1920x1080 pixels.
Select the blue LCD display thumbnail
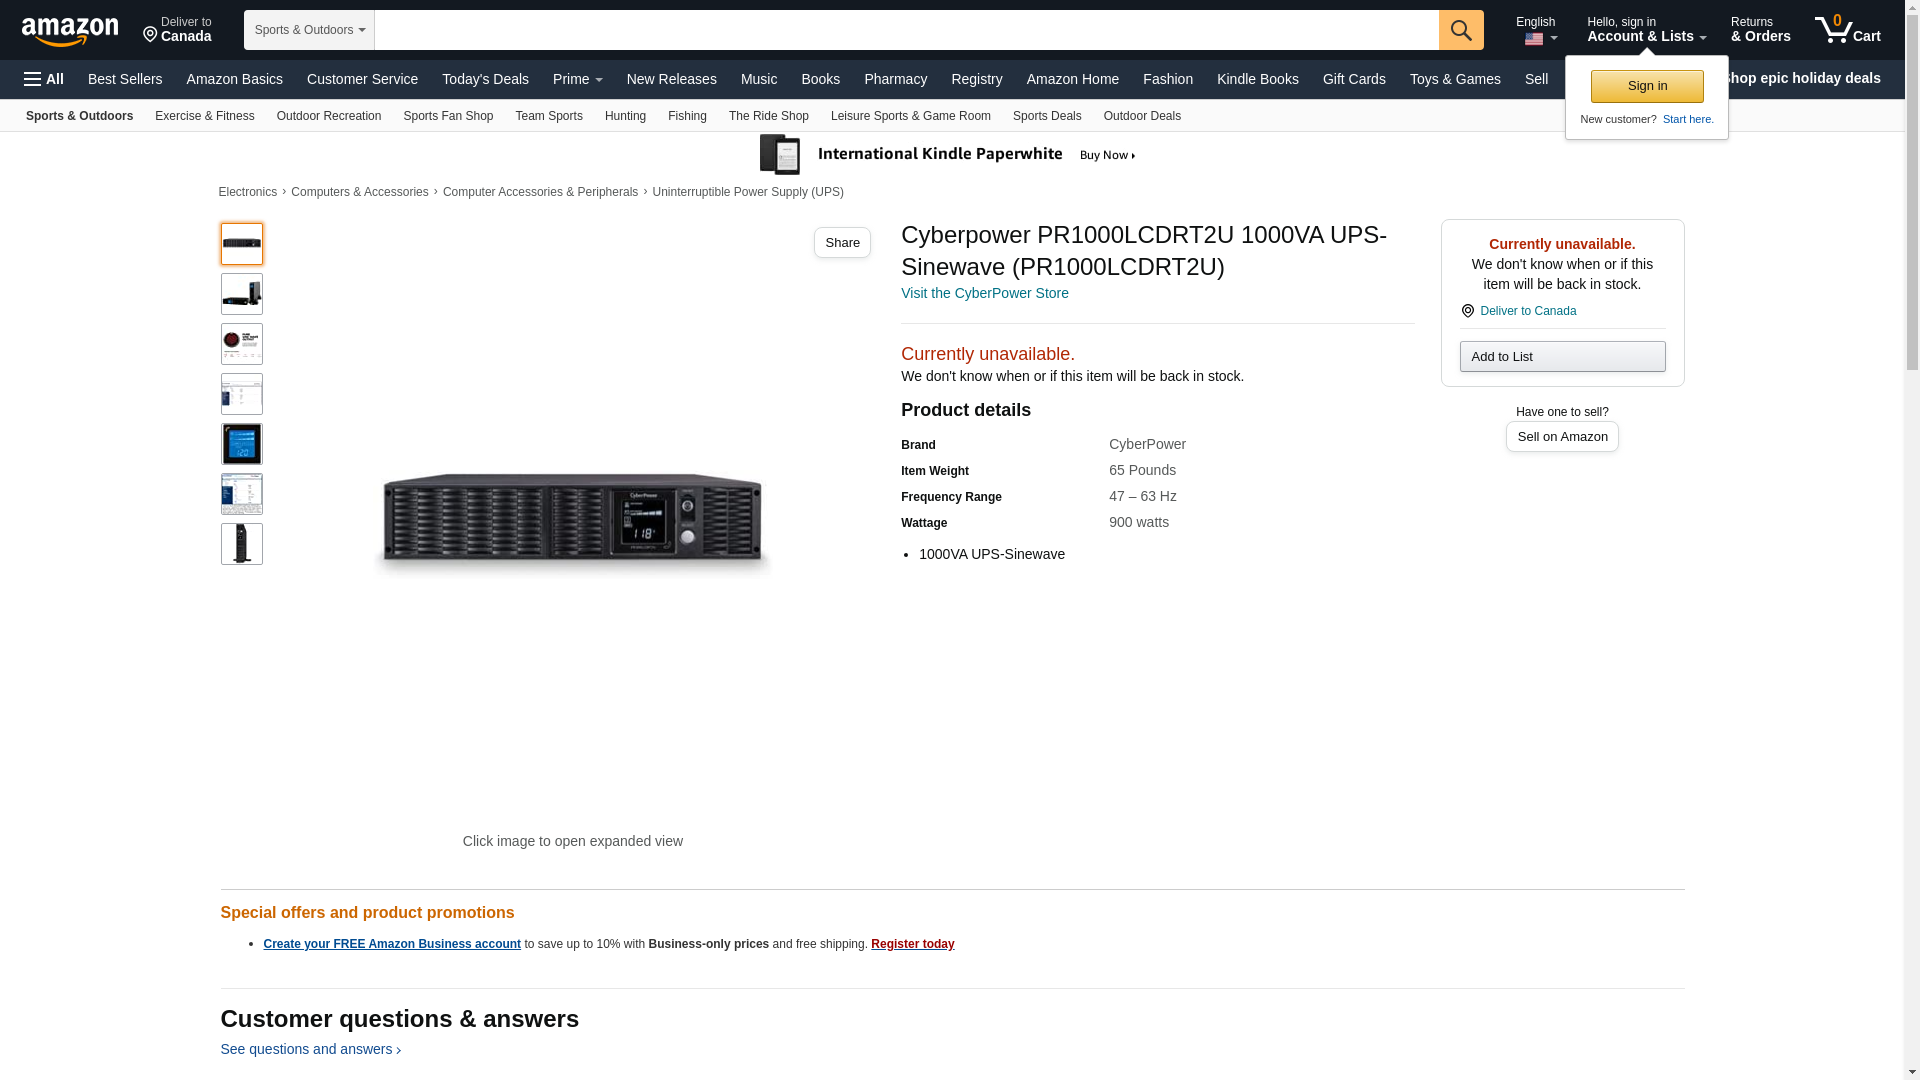click(x=242, y=444)
